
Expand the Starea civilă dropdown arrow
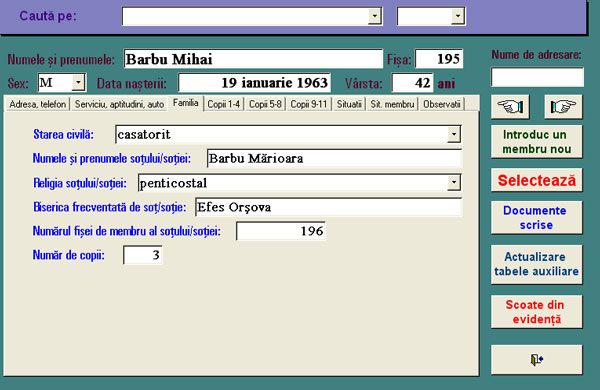454,134
